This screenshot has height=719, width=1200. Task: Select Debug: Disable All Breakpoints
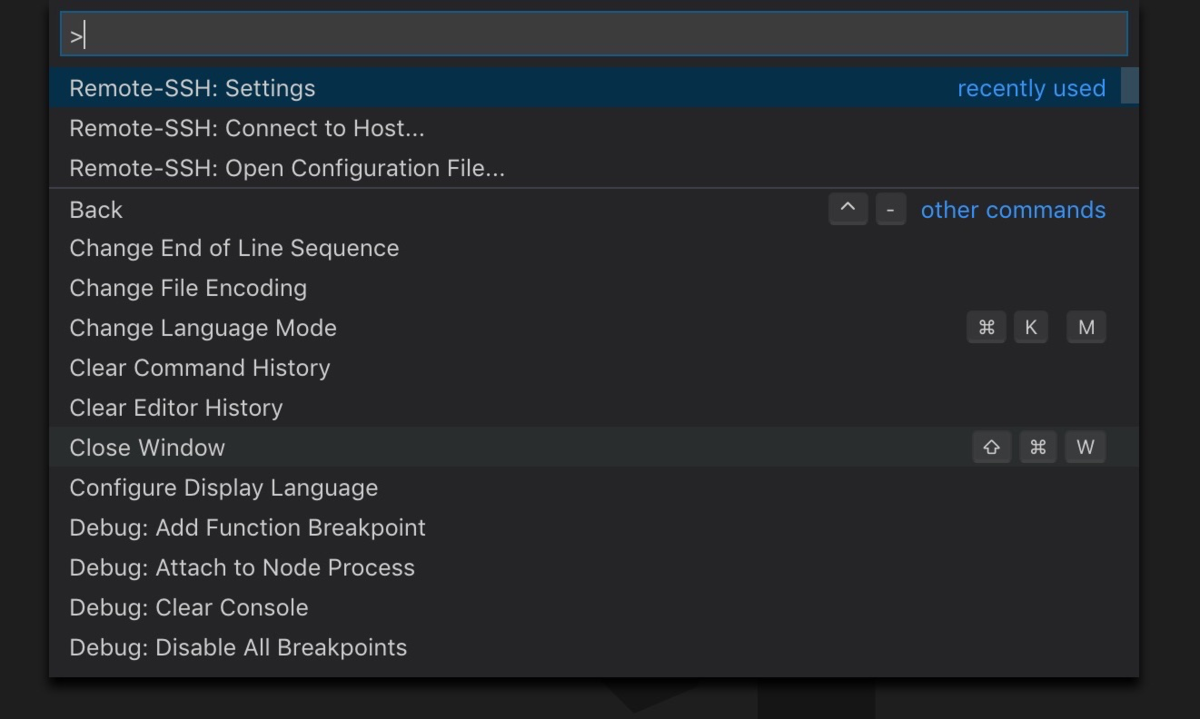[593, 648]
